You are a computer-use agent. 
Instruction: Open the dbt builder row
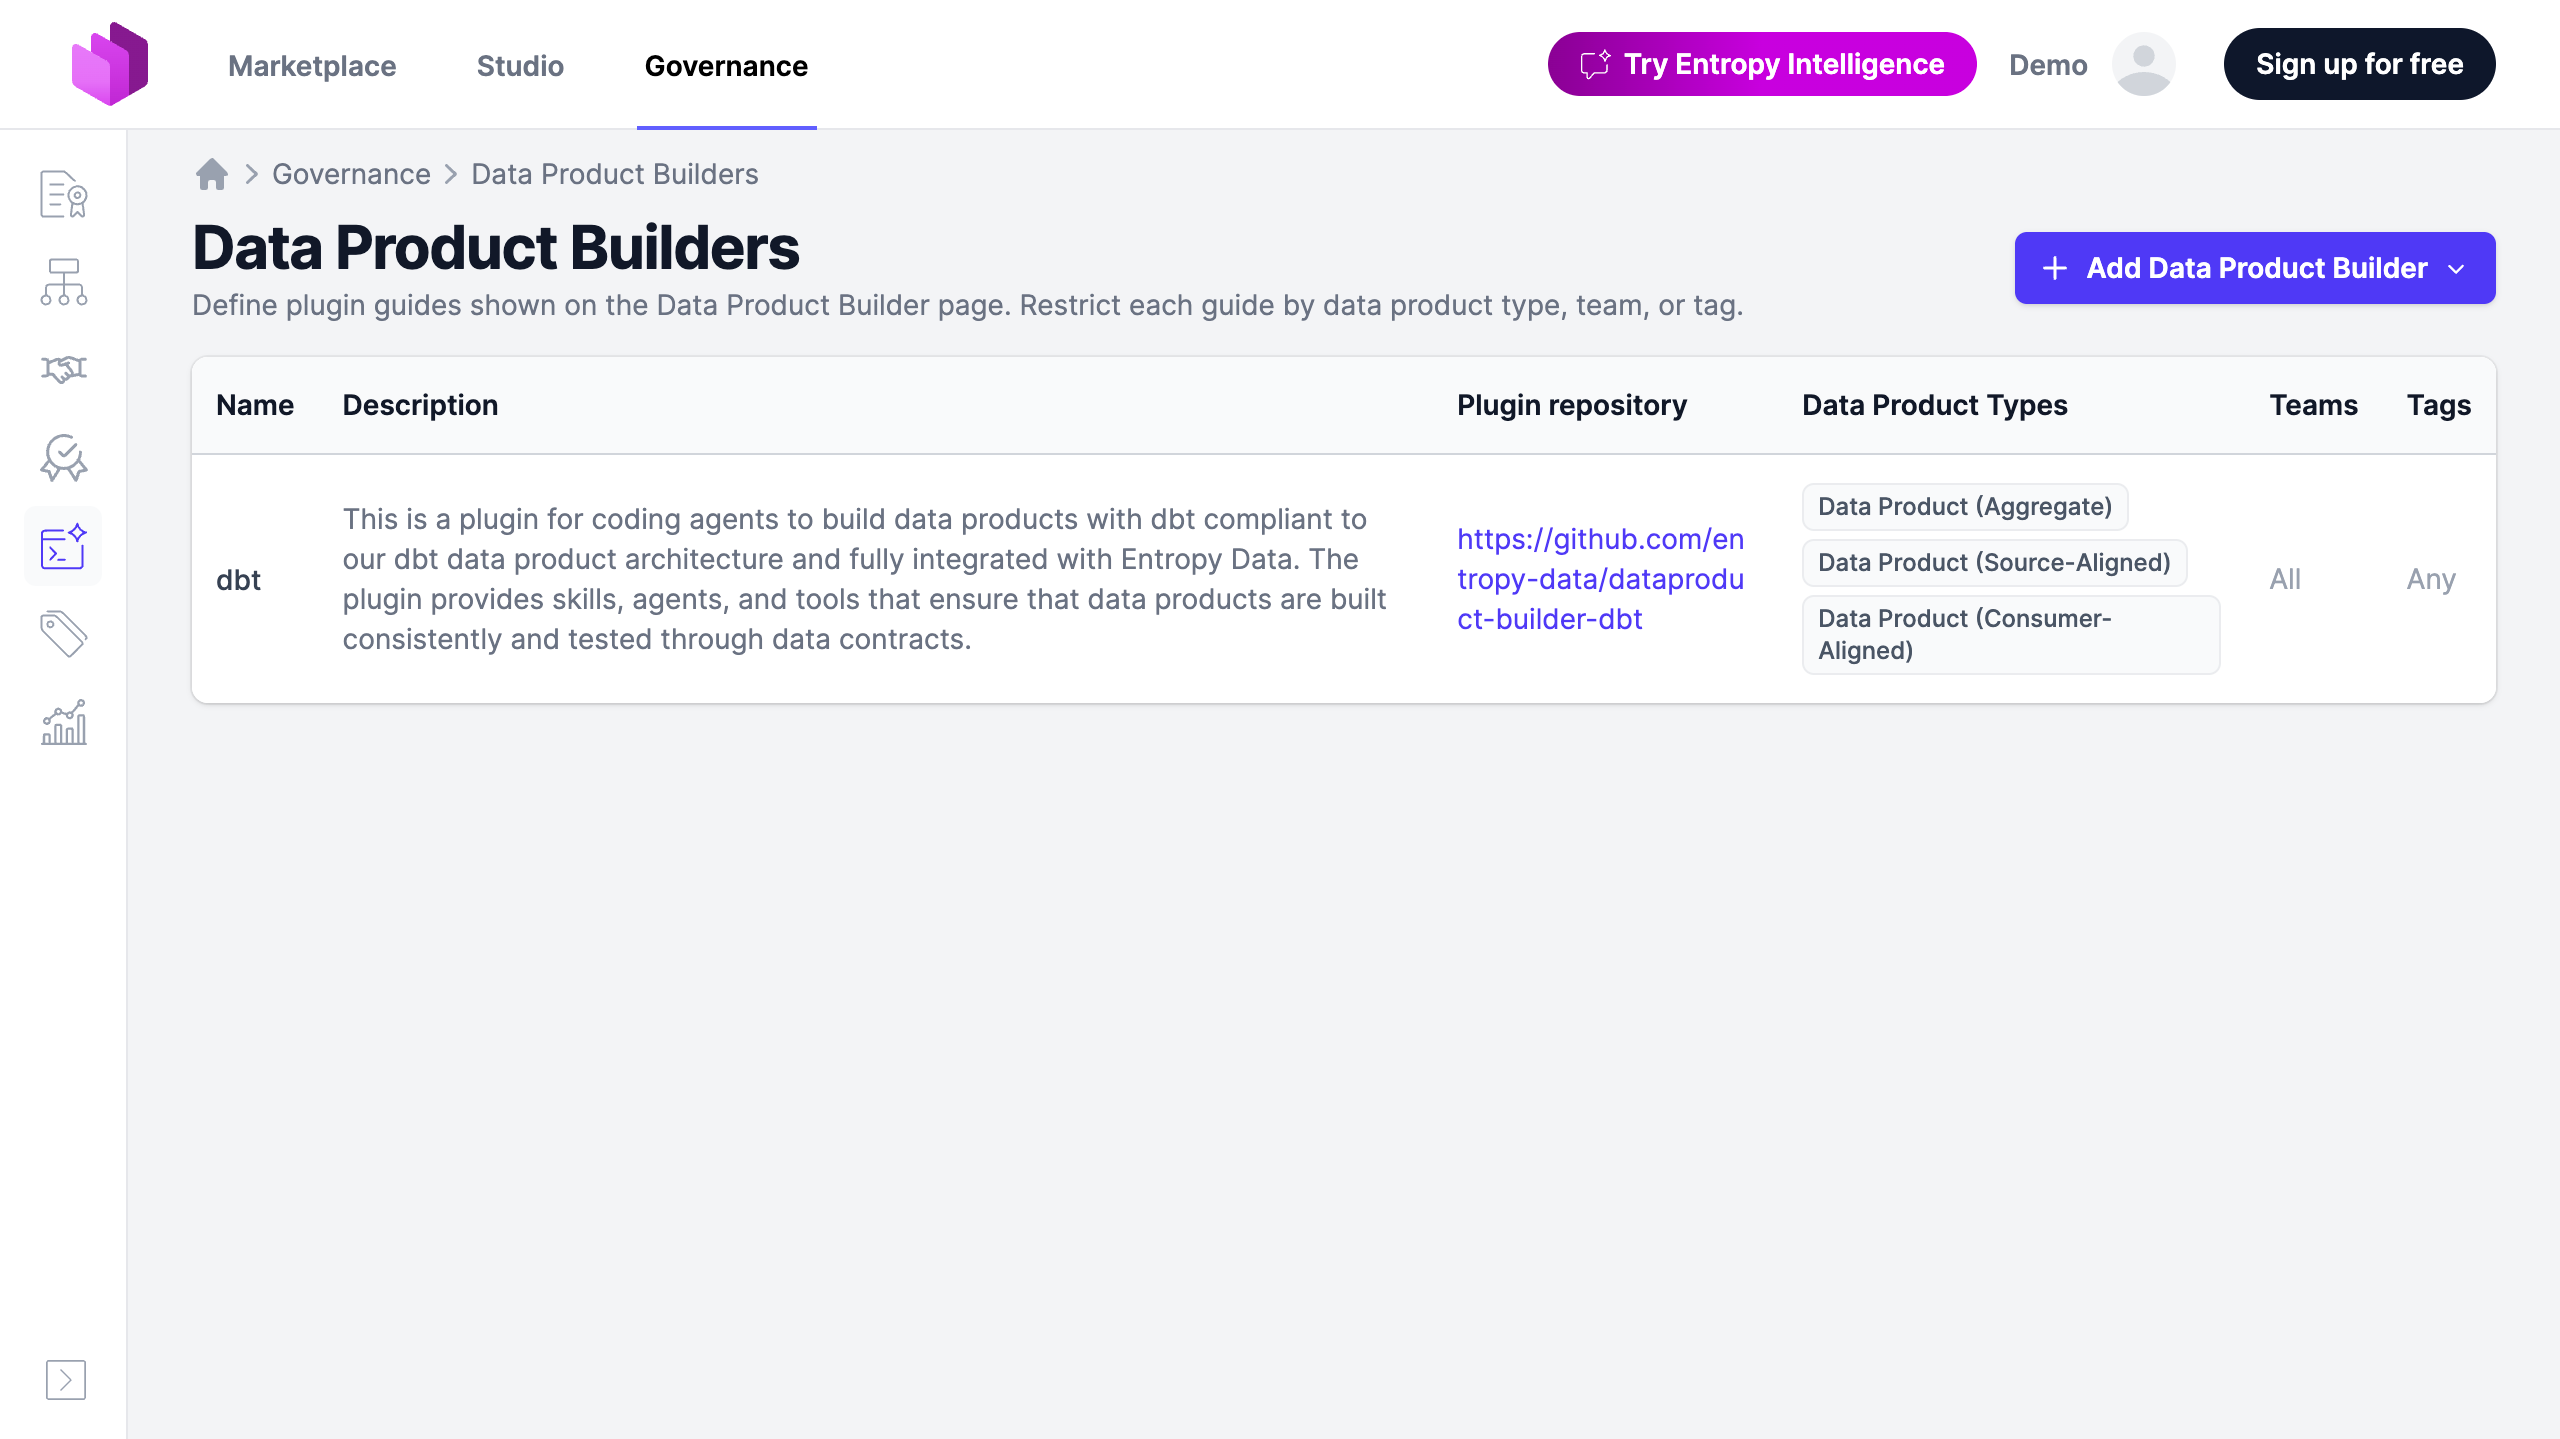(1343, 579)
